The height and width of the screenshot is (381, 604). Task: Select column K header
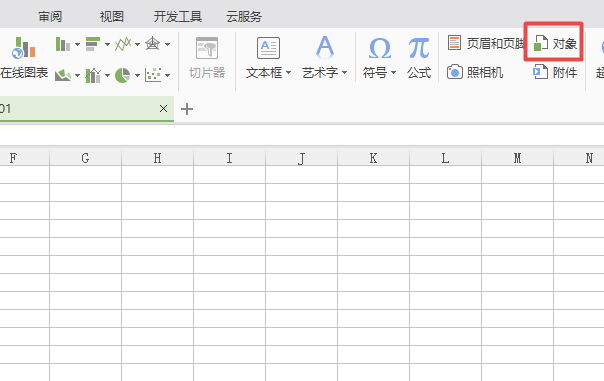374,158
